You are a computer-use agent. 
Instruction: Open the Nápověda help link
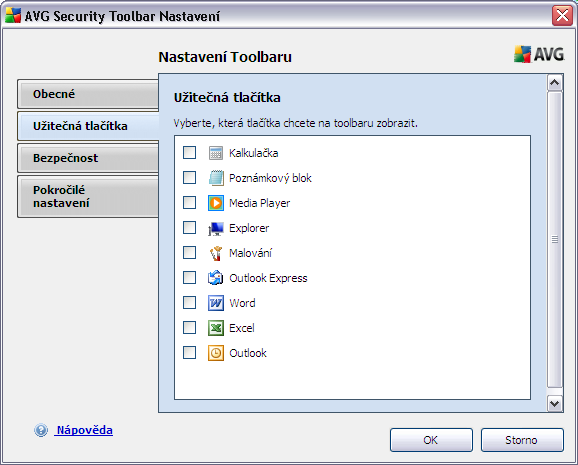(84, 430)
